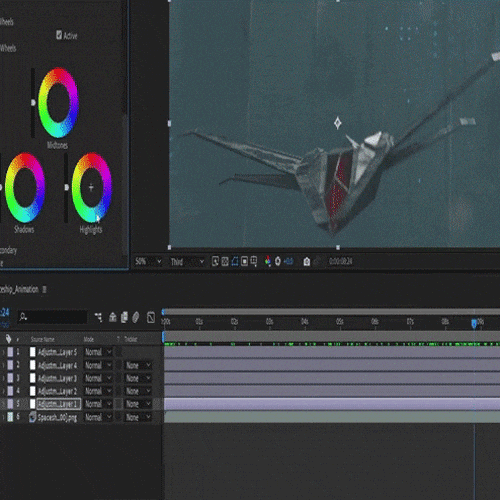Expand Adjustment Layer 5 properties
This screenshot has width=500, height=500.
click(3, 352)
